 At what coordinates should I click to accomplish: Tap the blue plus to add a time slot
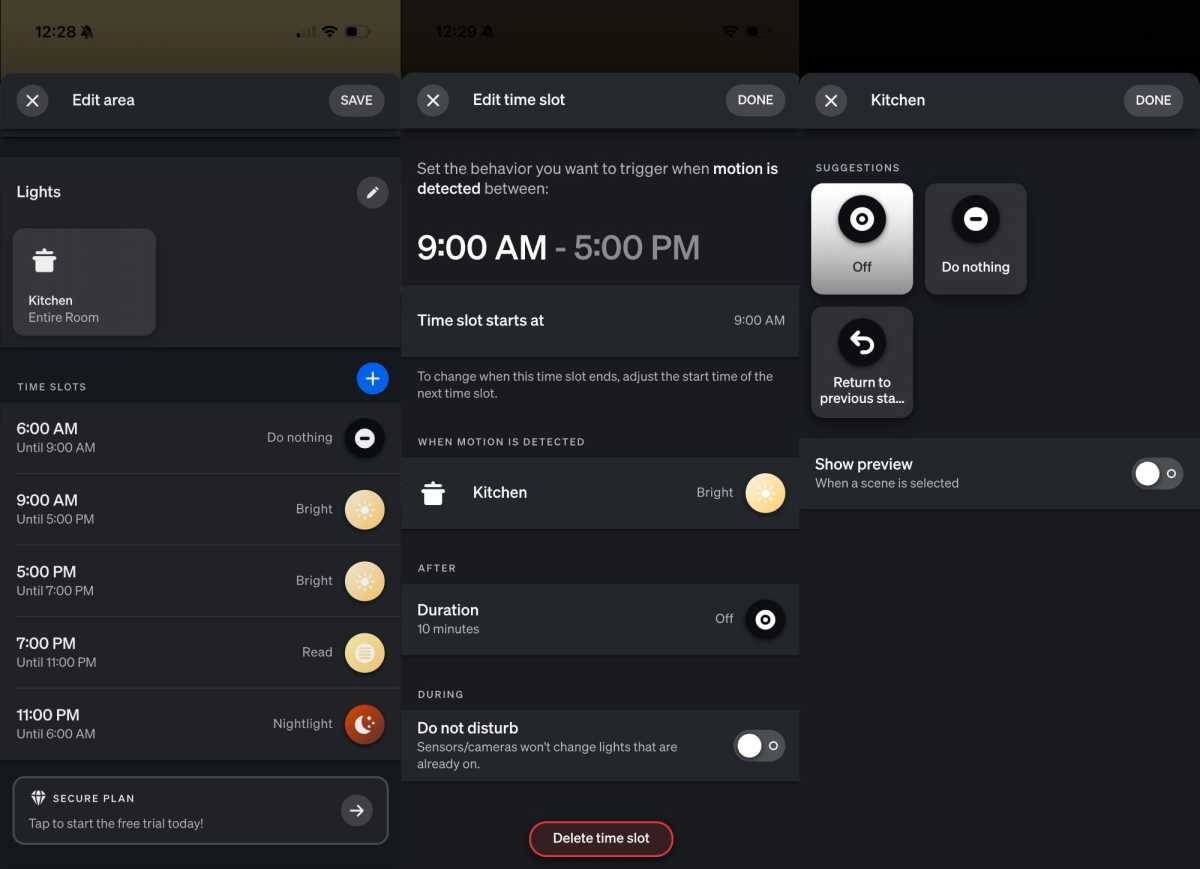372,379
